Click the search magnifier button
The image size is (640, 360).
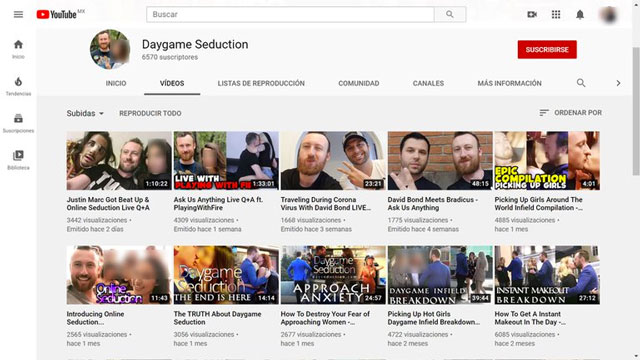450,14
